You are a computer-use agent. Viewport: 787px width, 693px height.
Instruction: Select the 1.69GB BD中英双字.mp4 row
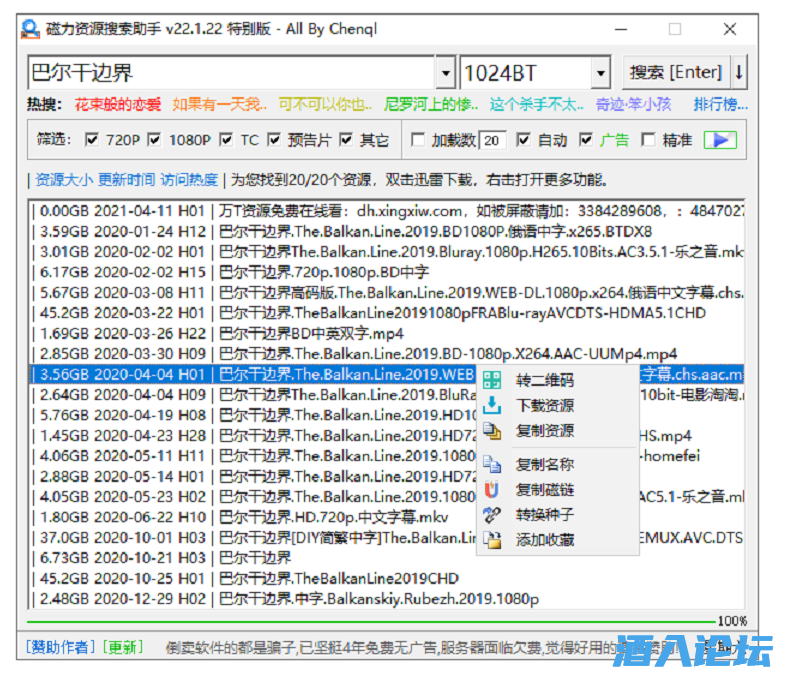point(386,333)
